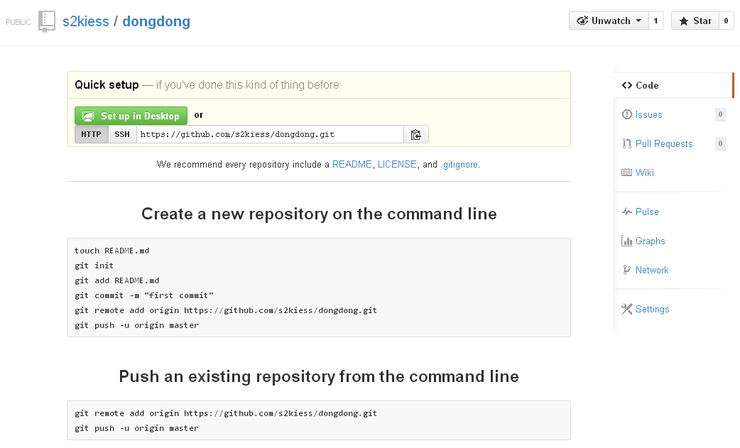Click 'Push an existing repository' heading

pos(319,376)
